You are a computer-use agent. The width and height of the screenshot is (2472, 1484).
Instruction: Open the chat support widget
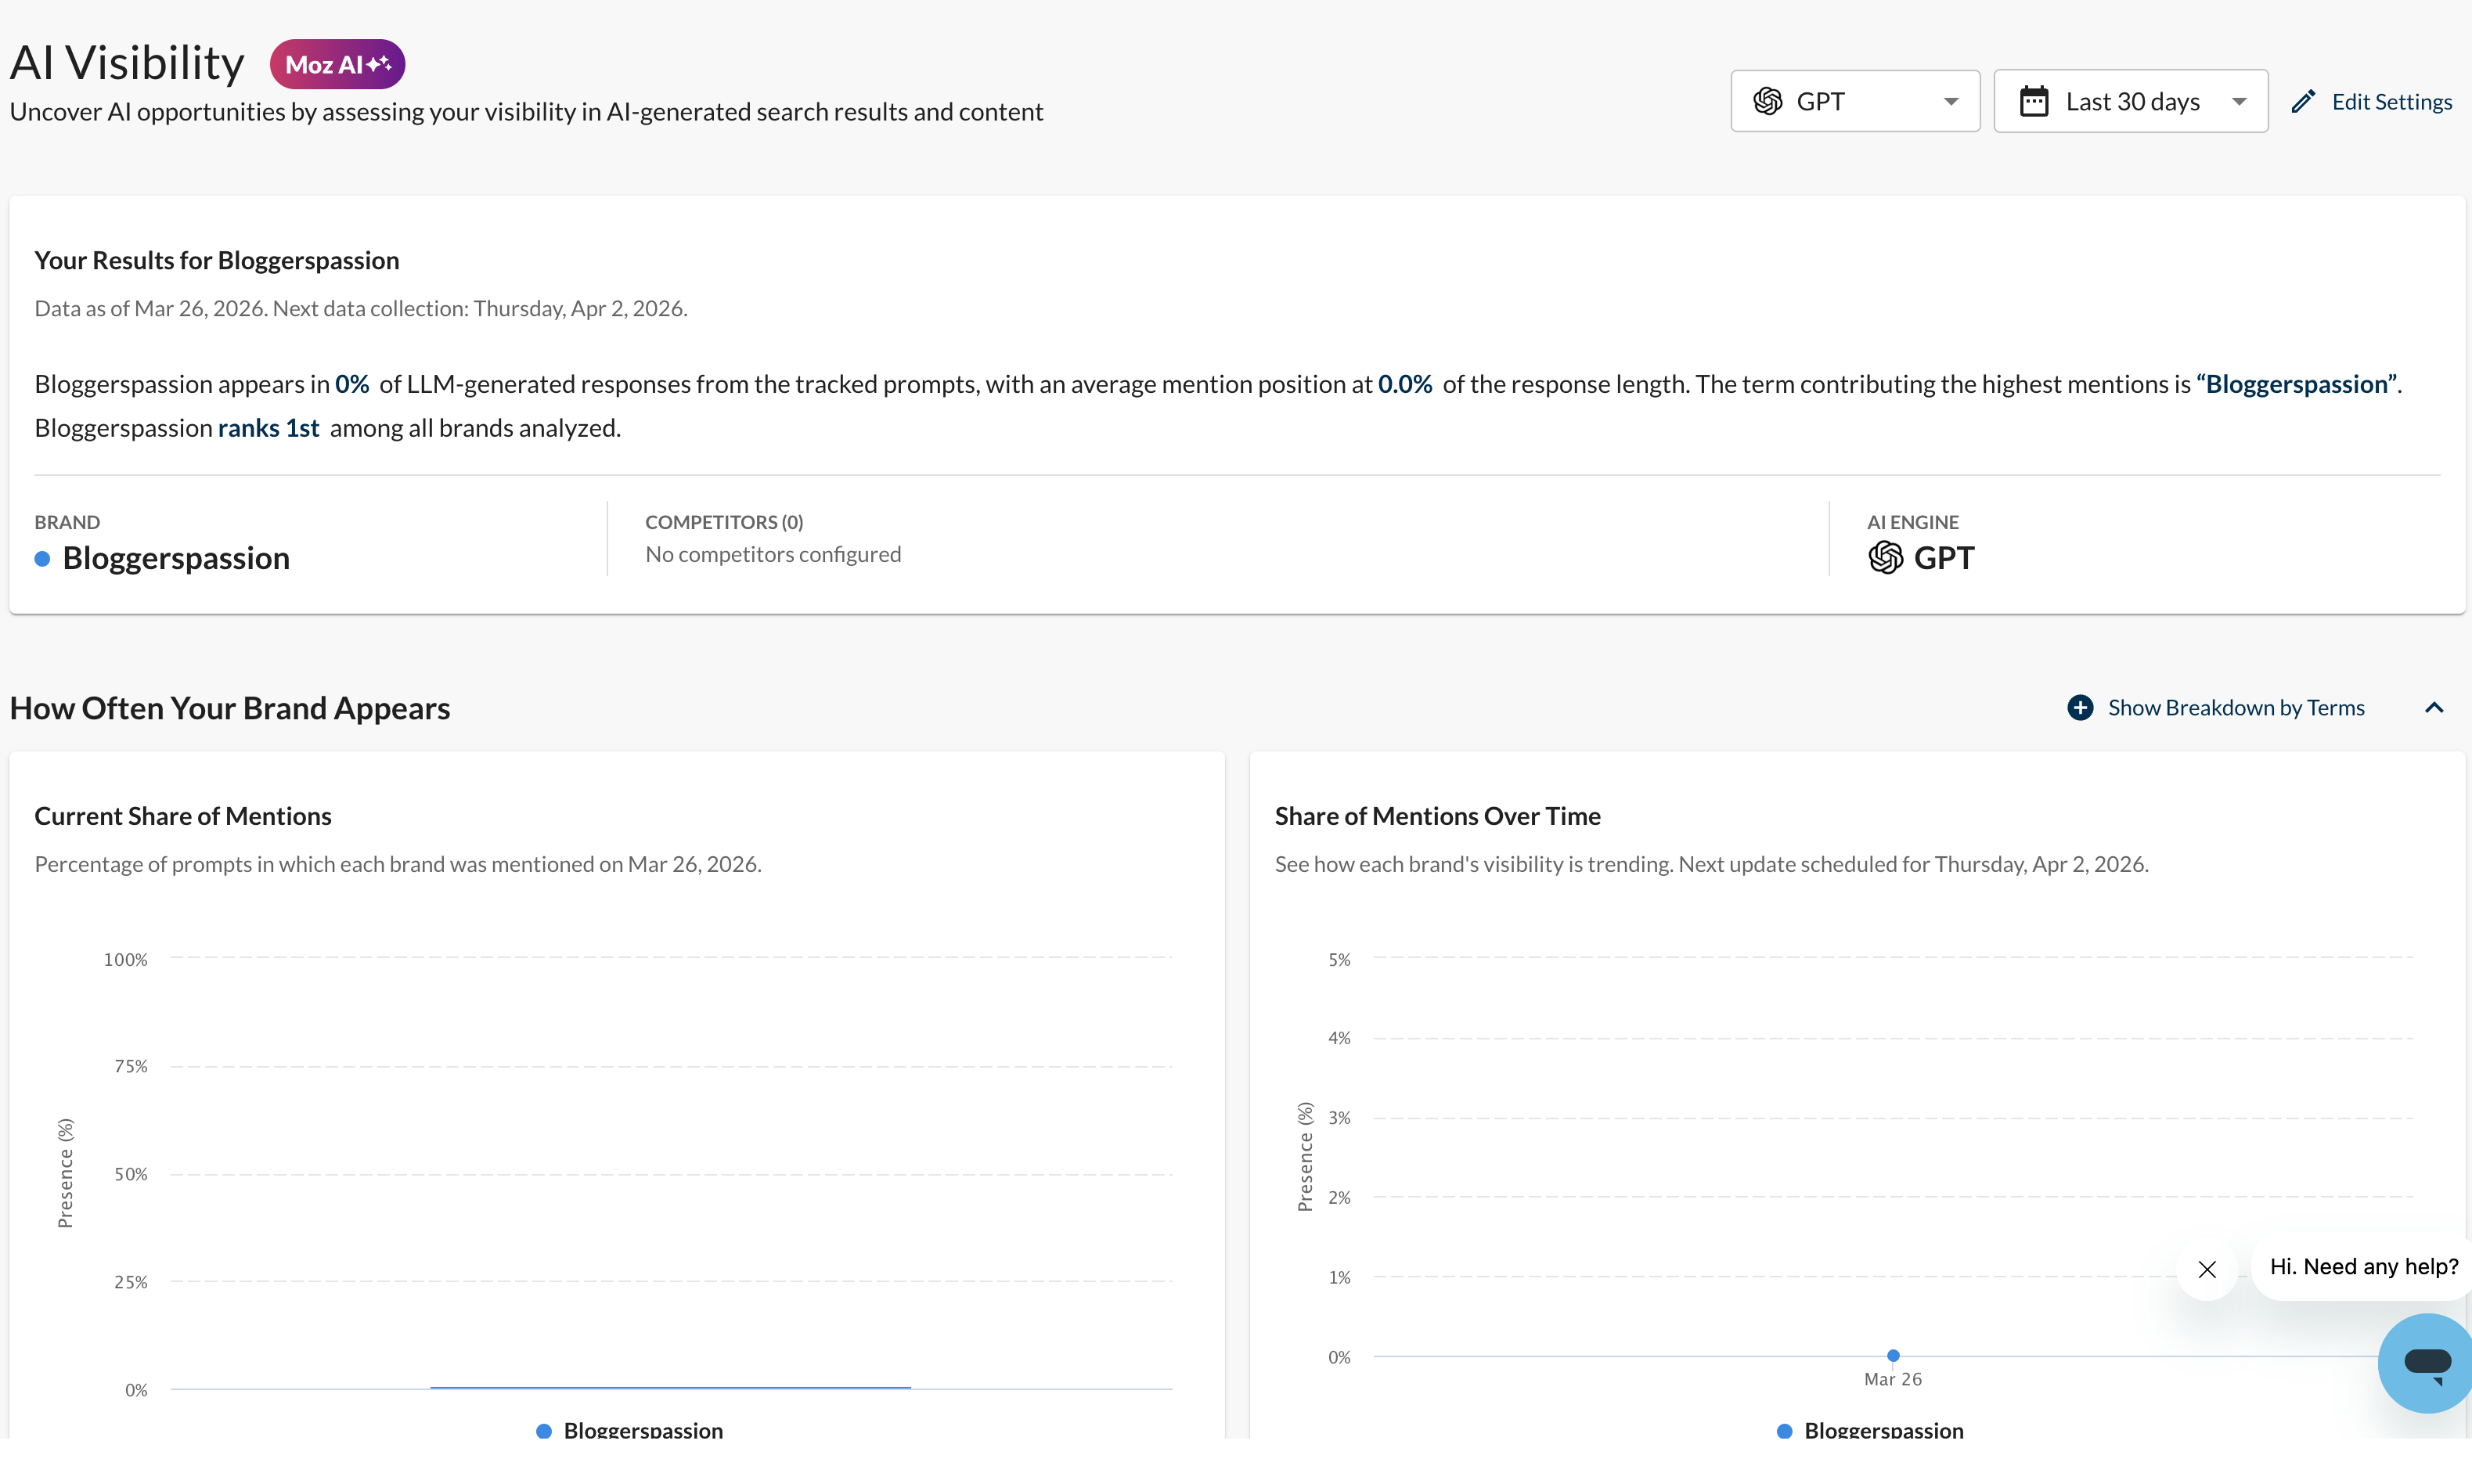click(2426, 1362)
